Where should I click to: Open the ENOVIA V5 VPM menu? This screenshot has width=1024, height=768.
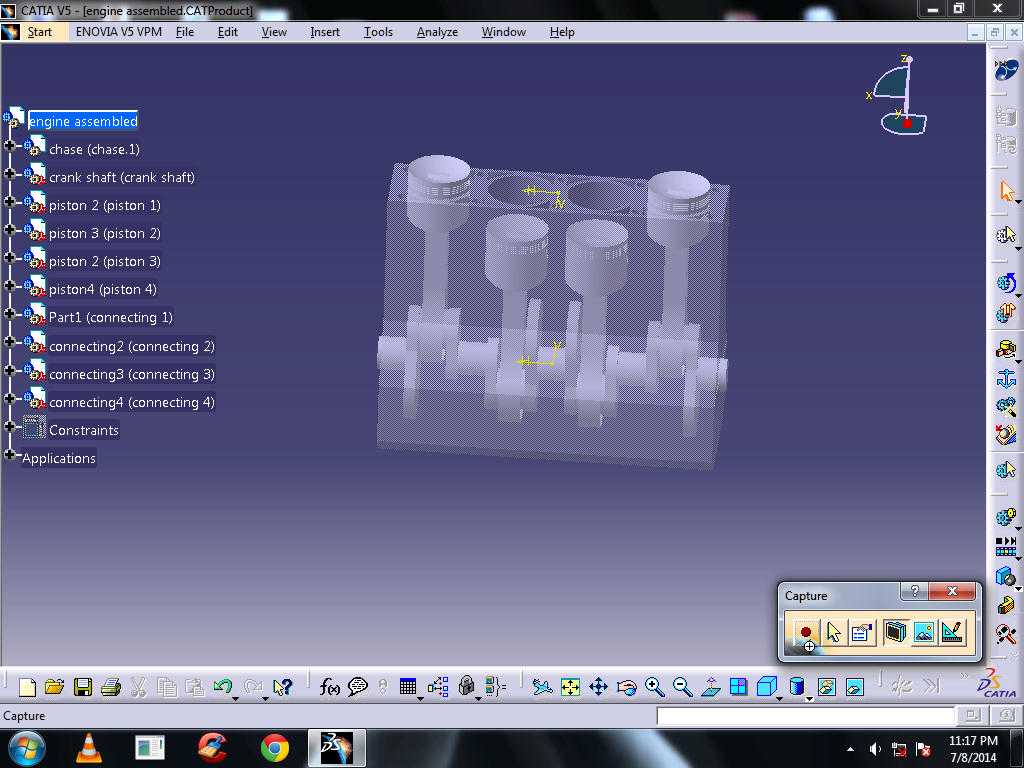tap(118, 31)
